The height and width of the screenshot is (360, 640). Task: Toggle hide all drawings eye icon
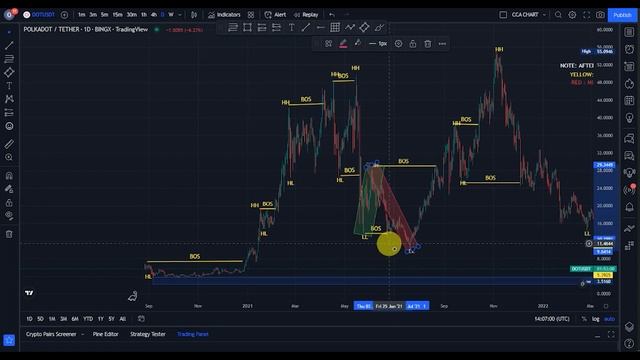(x=9, y=216)
